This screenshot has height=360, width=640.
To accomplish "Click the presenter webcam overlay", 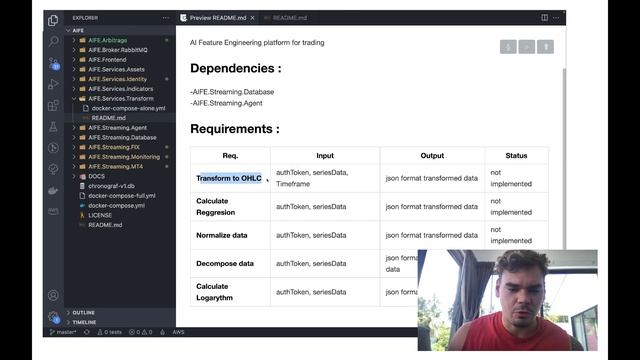I will click(x=507, y=300).
